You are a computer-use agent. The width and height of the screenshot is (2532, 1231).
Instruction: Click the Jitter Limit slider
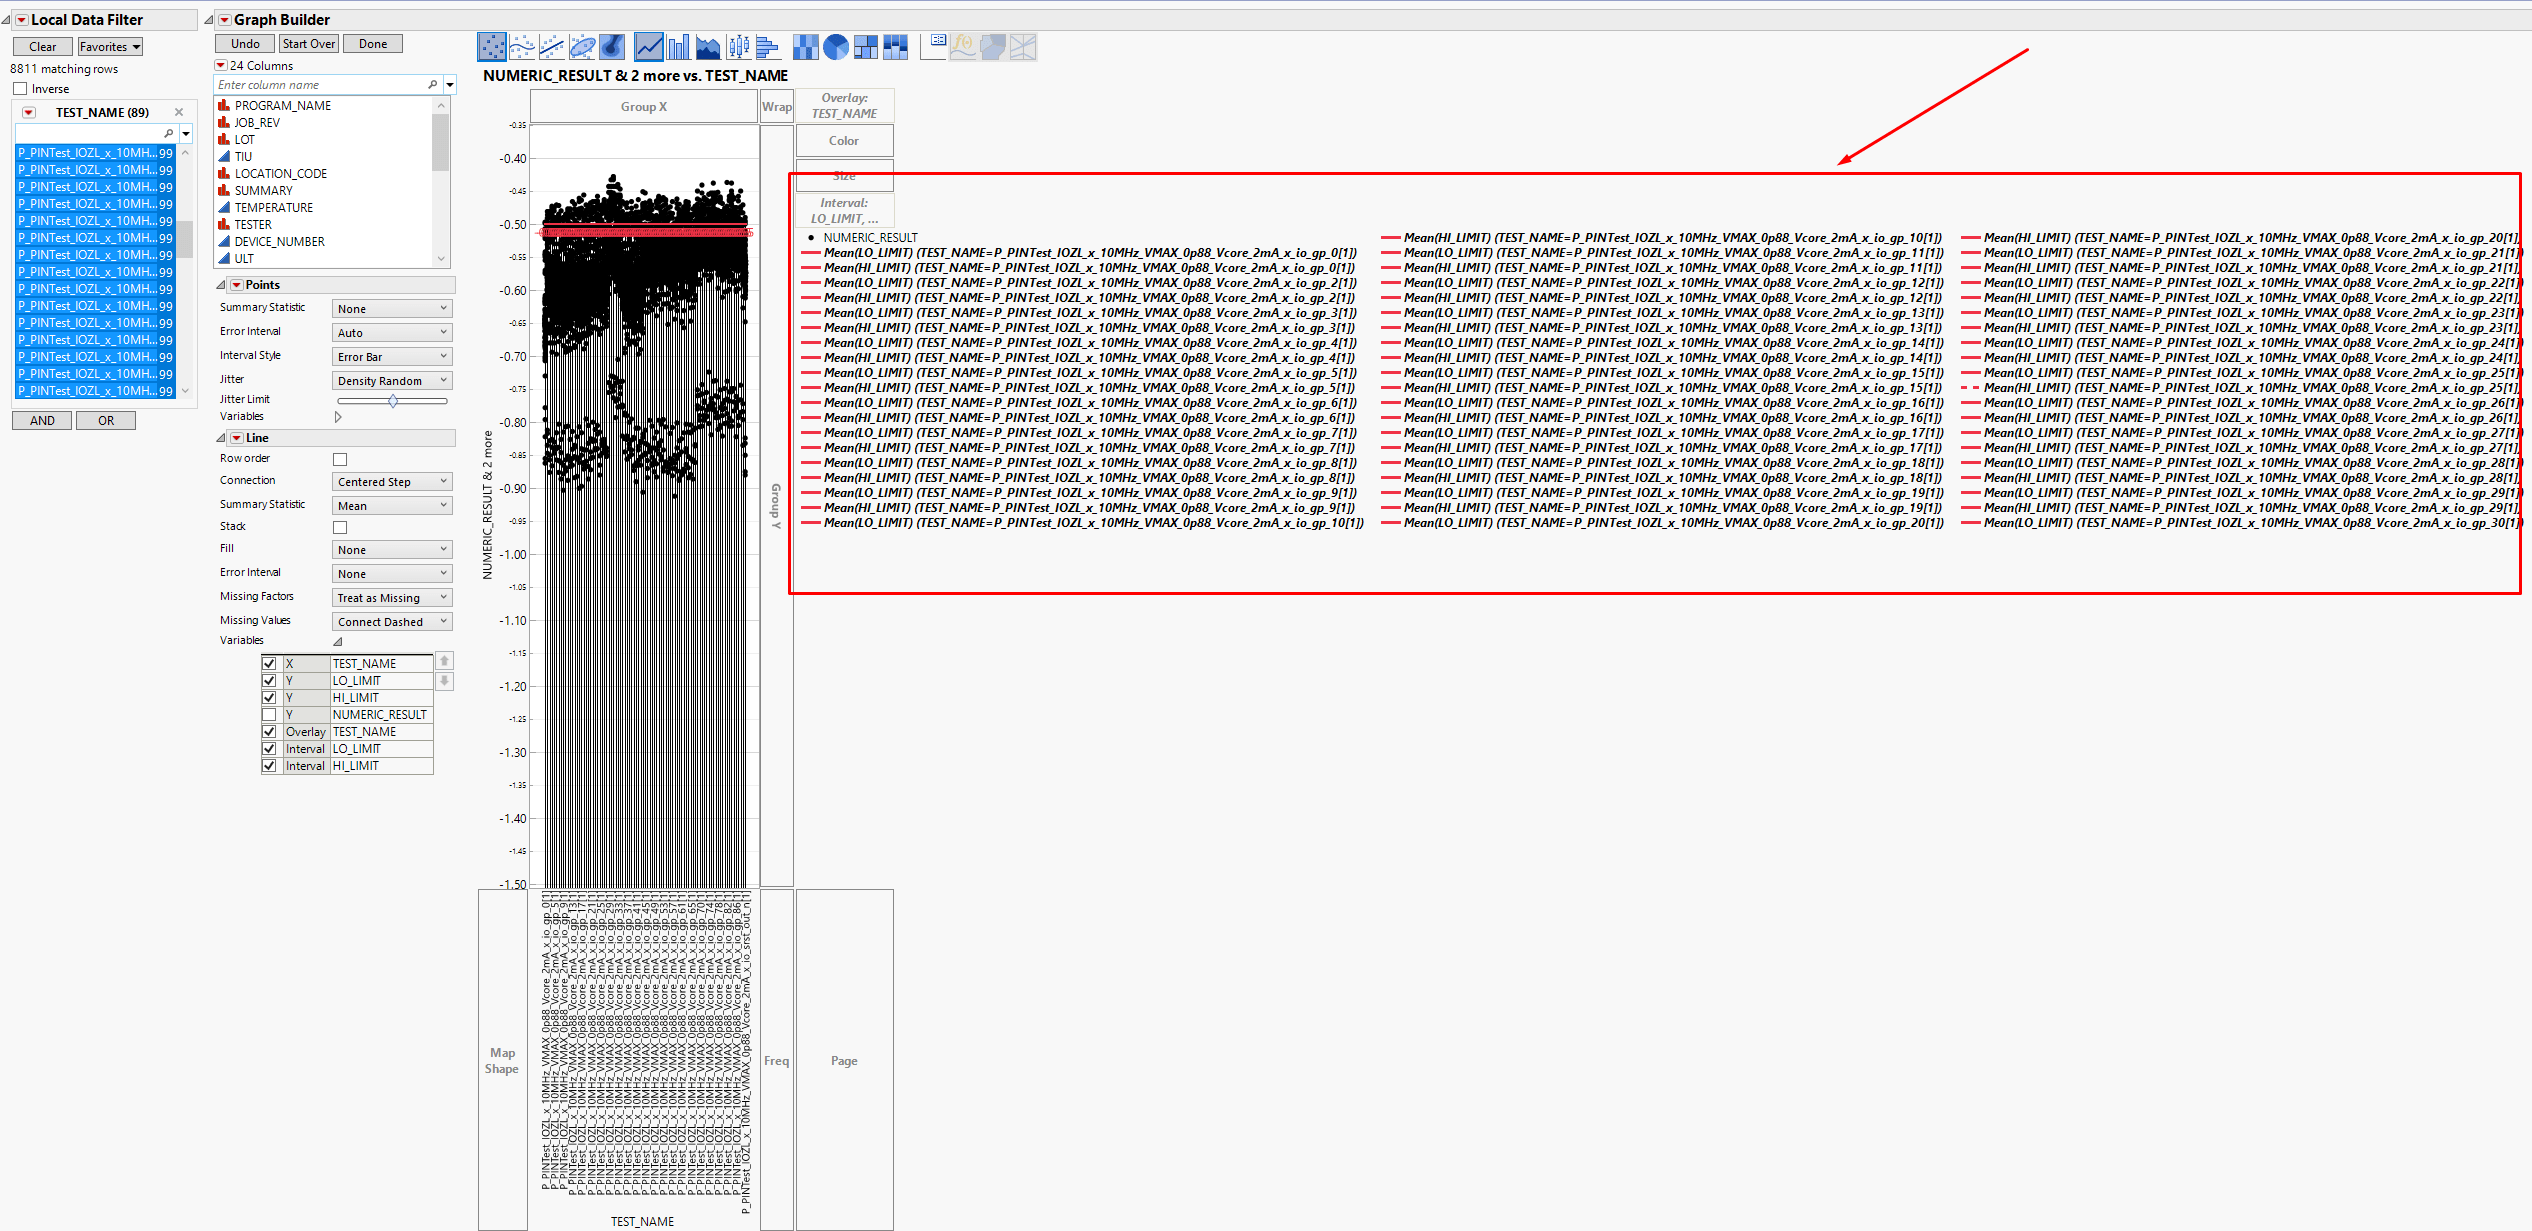pos(393,401)
